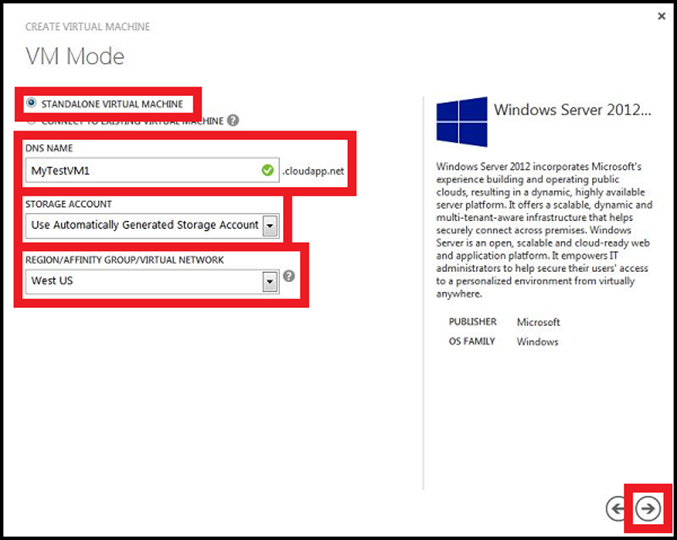This screenshot has width=677, height=540.
Task: Click the DNS NAME label
Action: [x=49, y=148]
